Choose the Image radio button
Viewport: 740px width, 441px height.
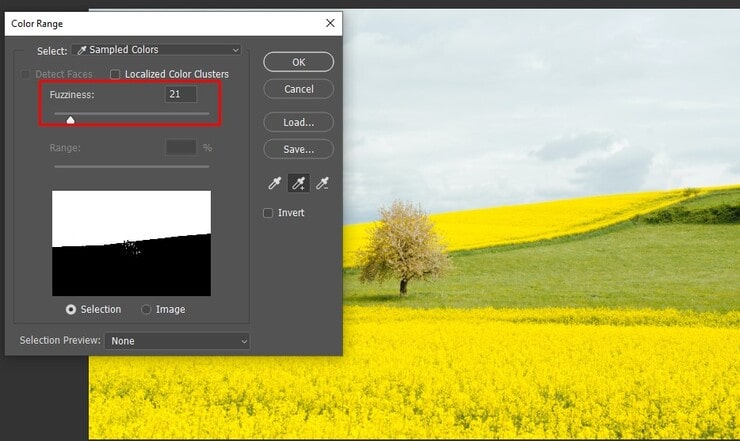click(x=146, y=309)
